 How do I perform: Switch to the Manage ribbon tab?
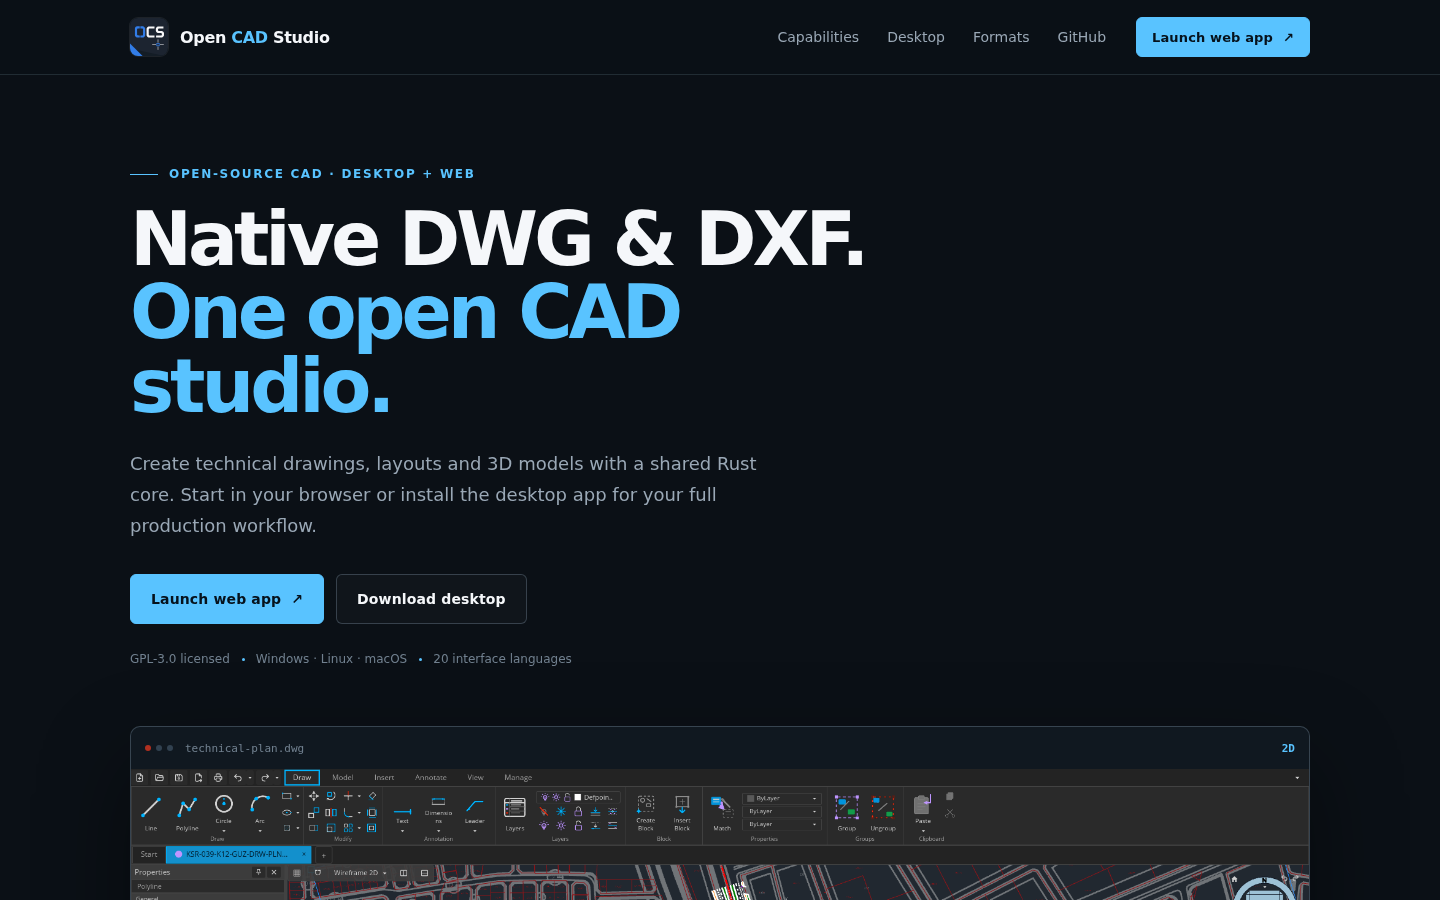coord(518,777)
